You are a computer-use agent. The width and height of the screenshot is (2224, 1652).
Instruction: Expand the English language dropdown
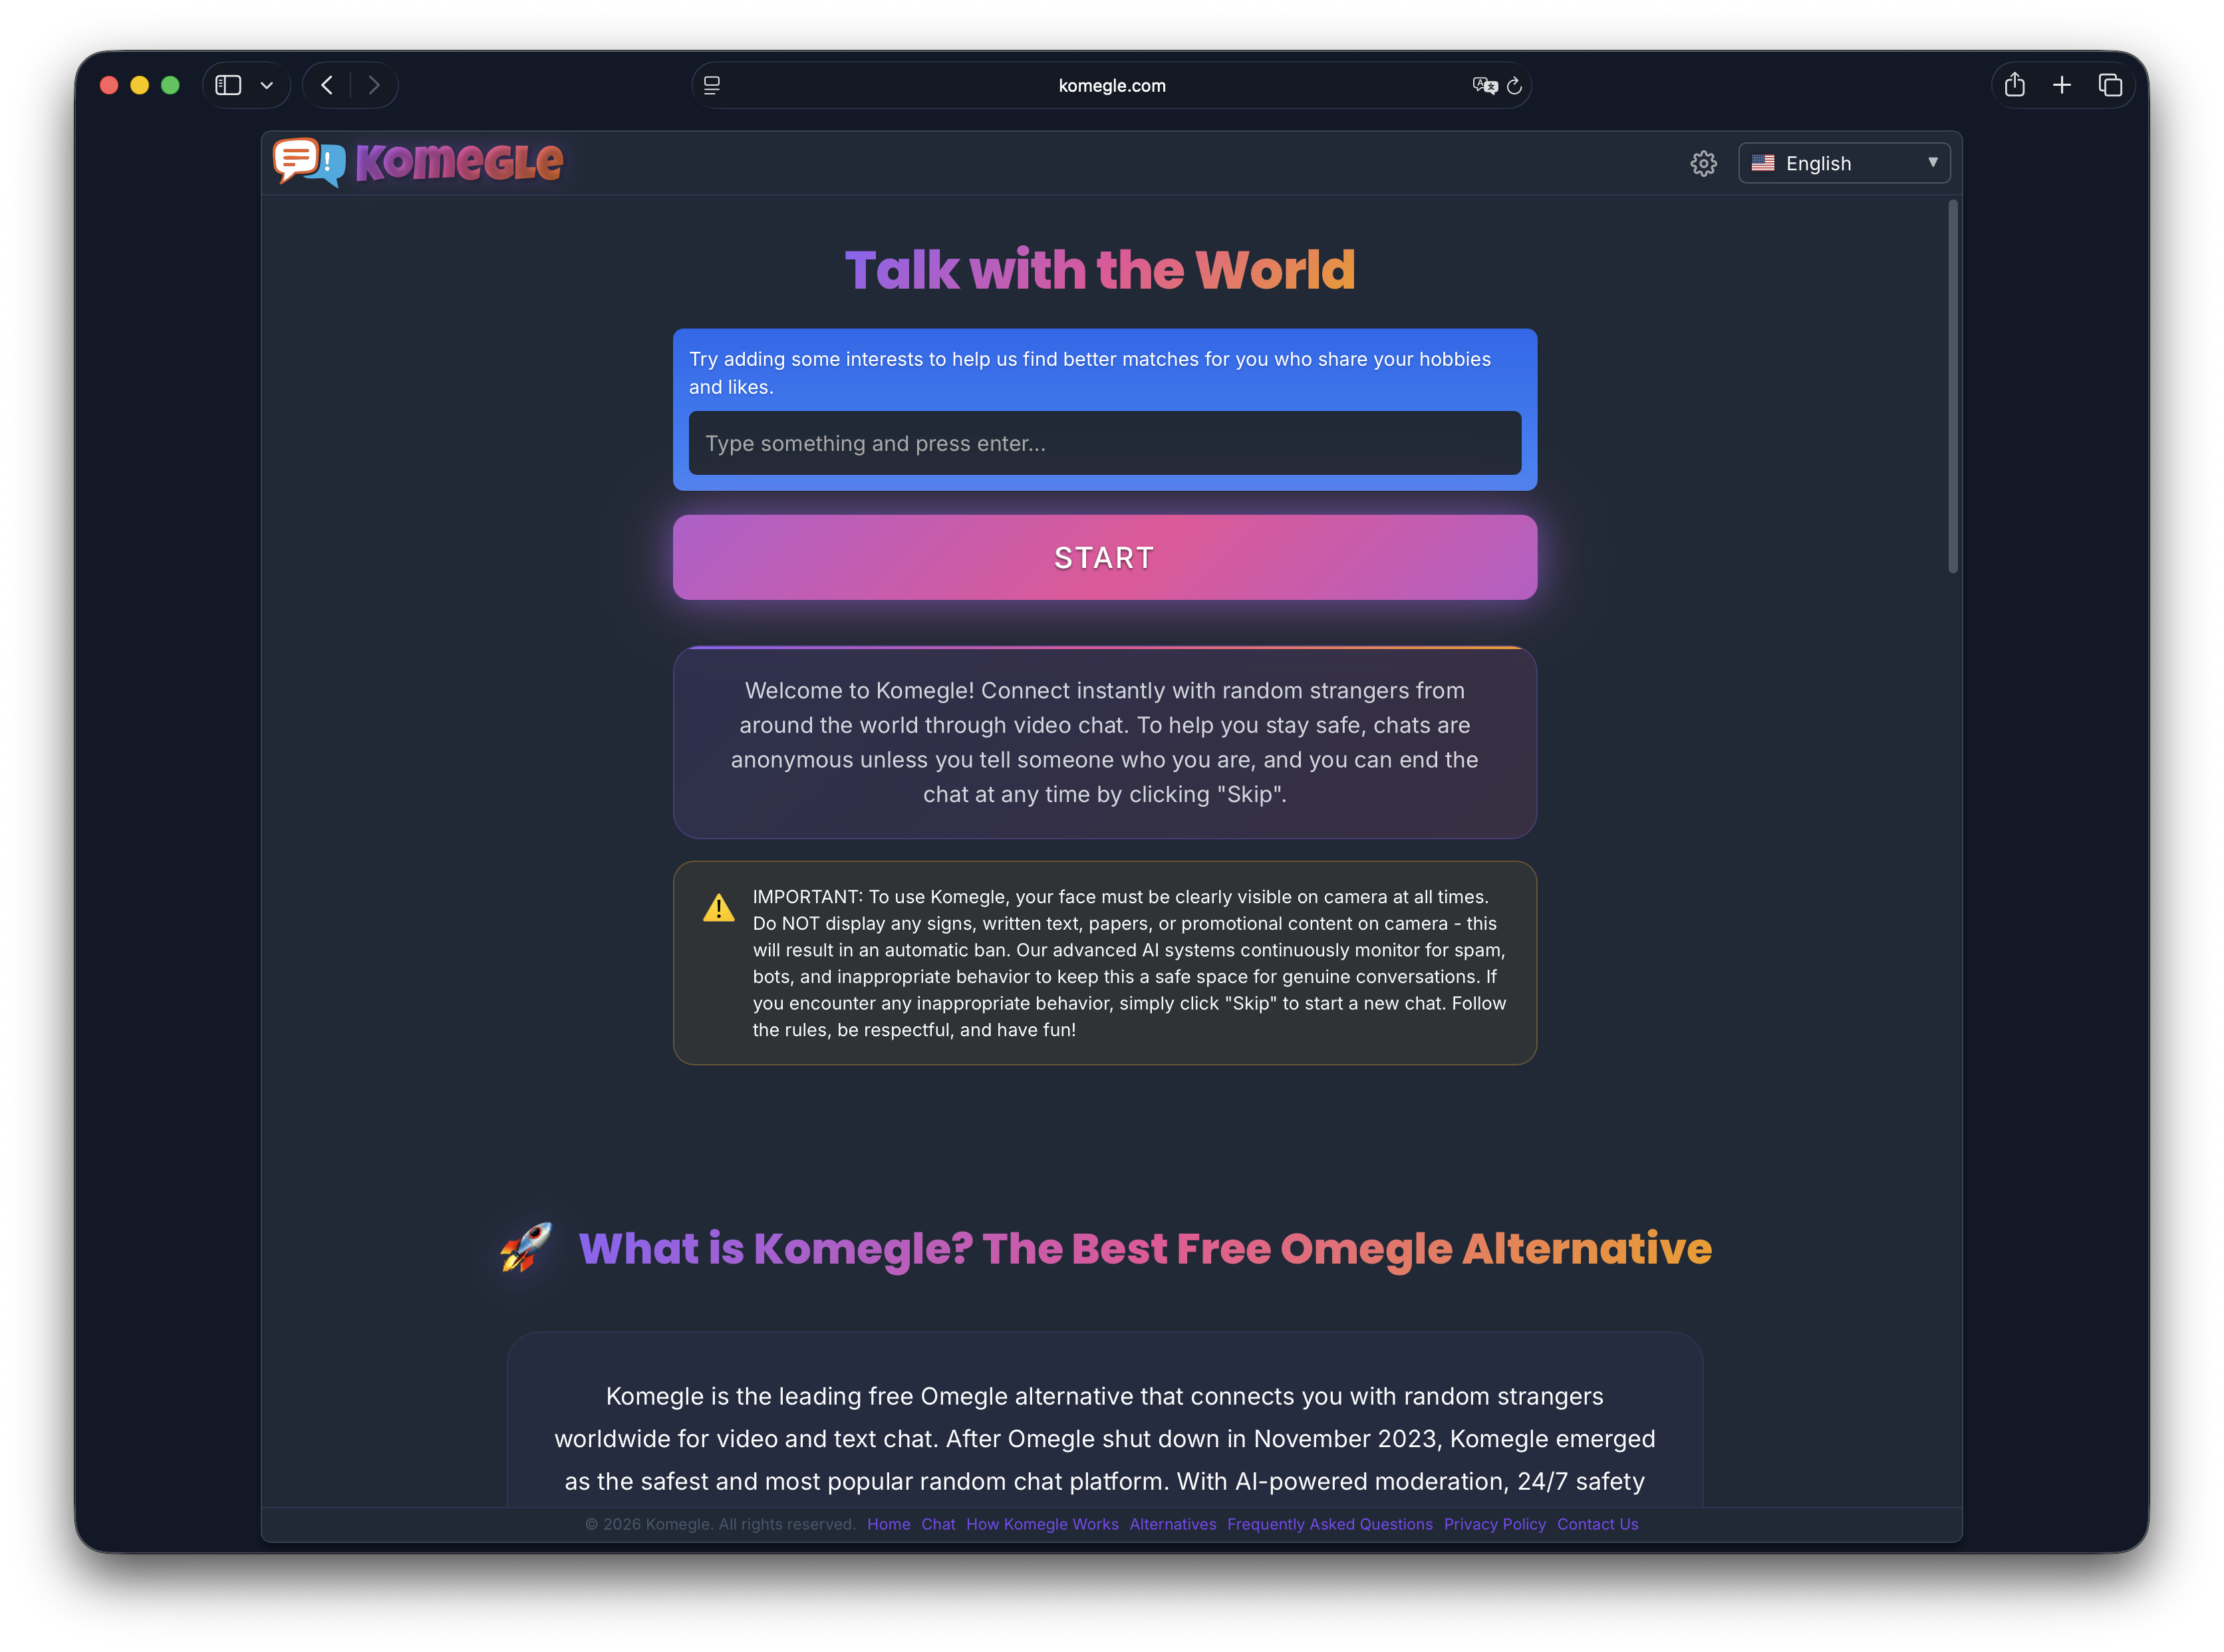coord(1844,163)
